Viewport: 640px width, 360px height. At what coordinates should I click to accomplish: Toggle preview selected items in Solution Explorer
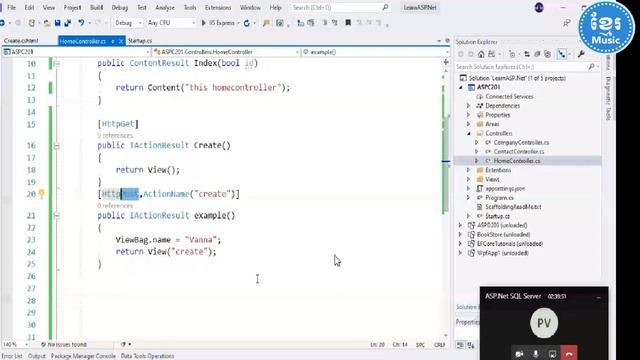pyautogui.click(x=562, y=54)
